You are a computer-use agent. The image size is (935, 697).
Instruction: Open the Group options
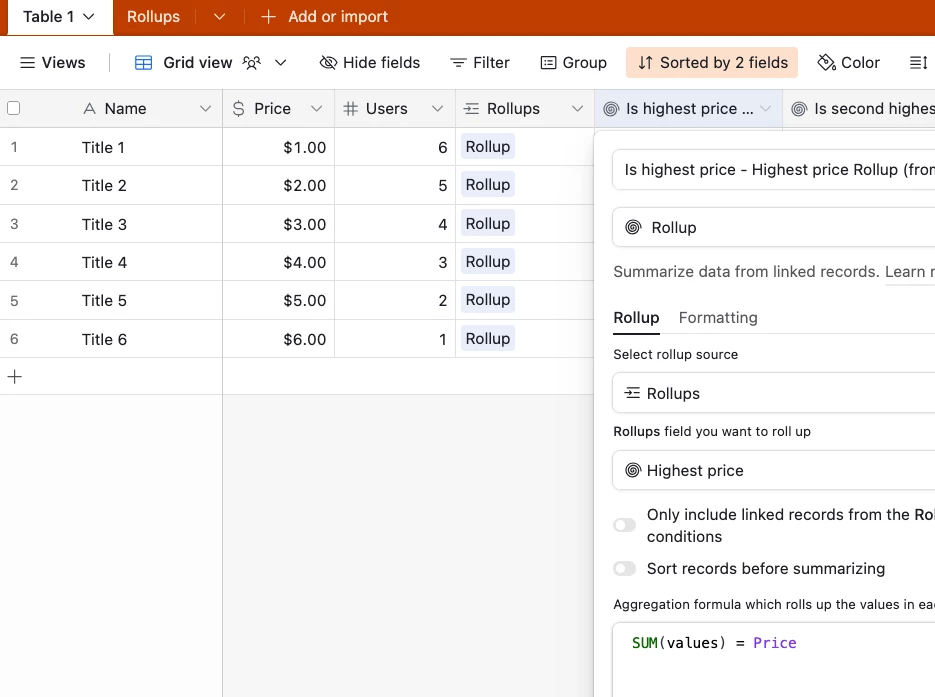573,63
